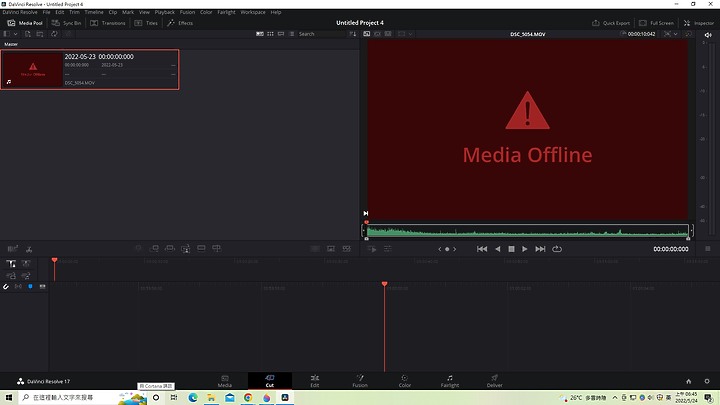Screen dimensions: 720x405
Task: Click the sync clips icon
Action: (x=54, y=34)
